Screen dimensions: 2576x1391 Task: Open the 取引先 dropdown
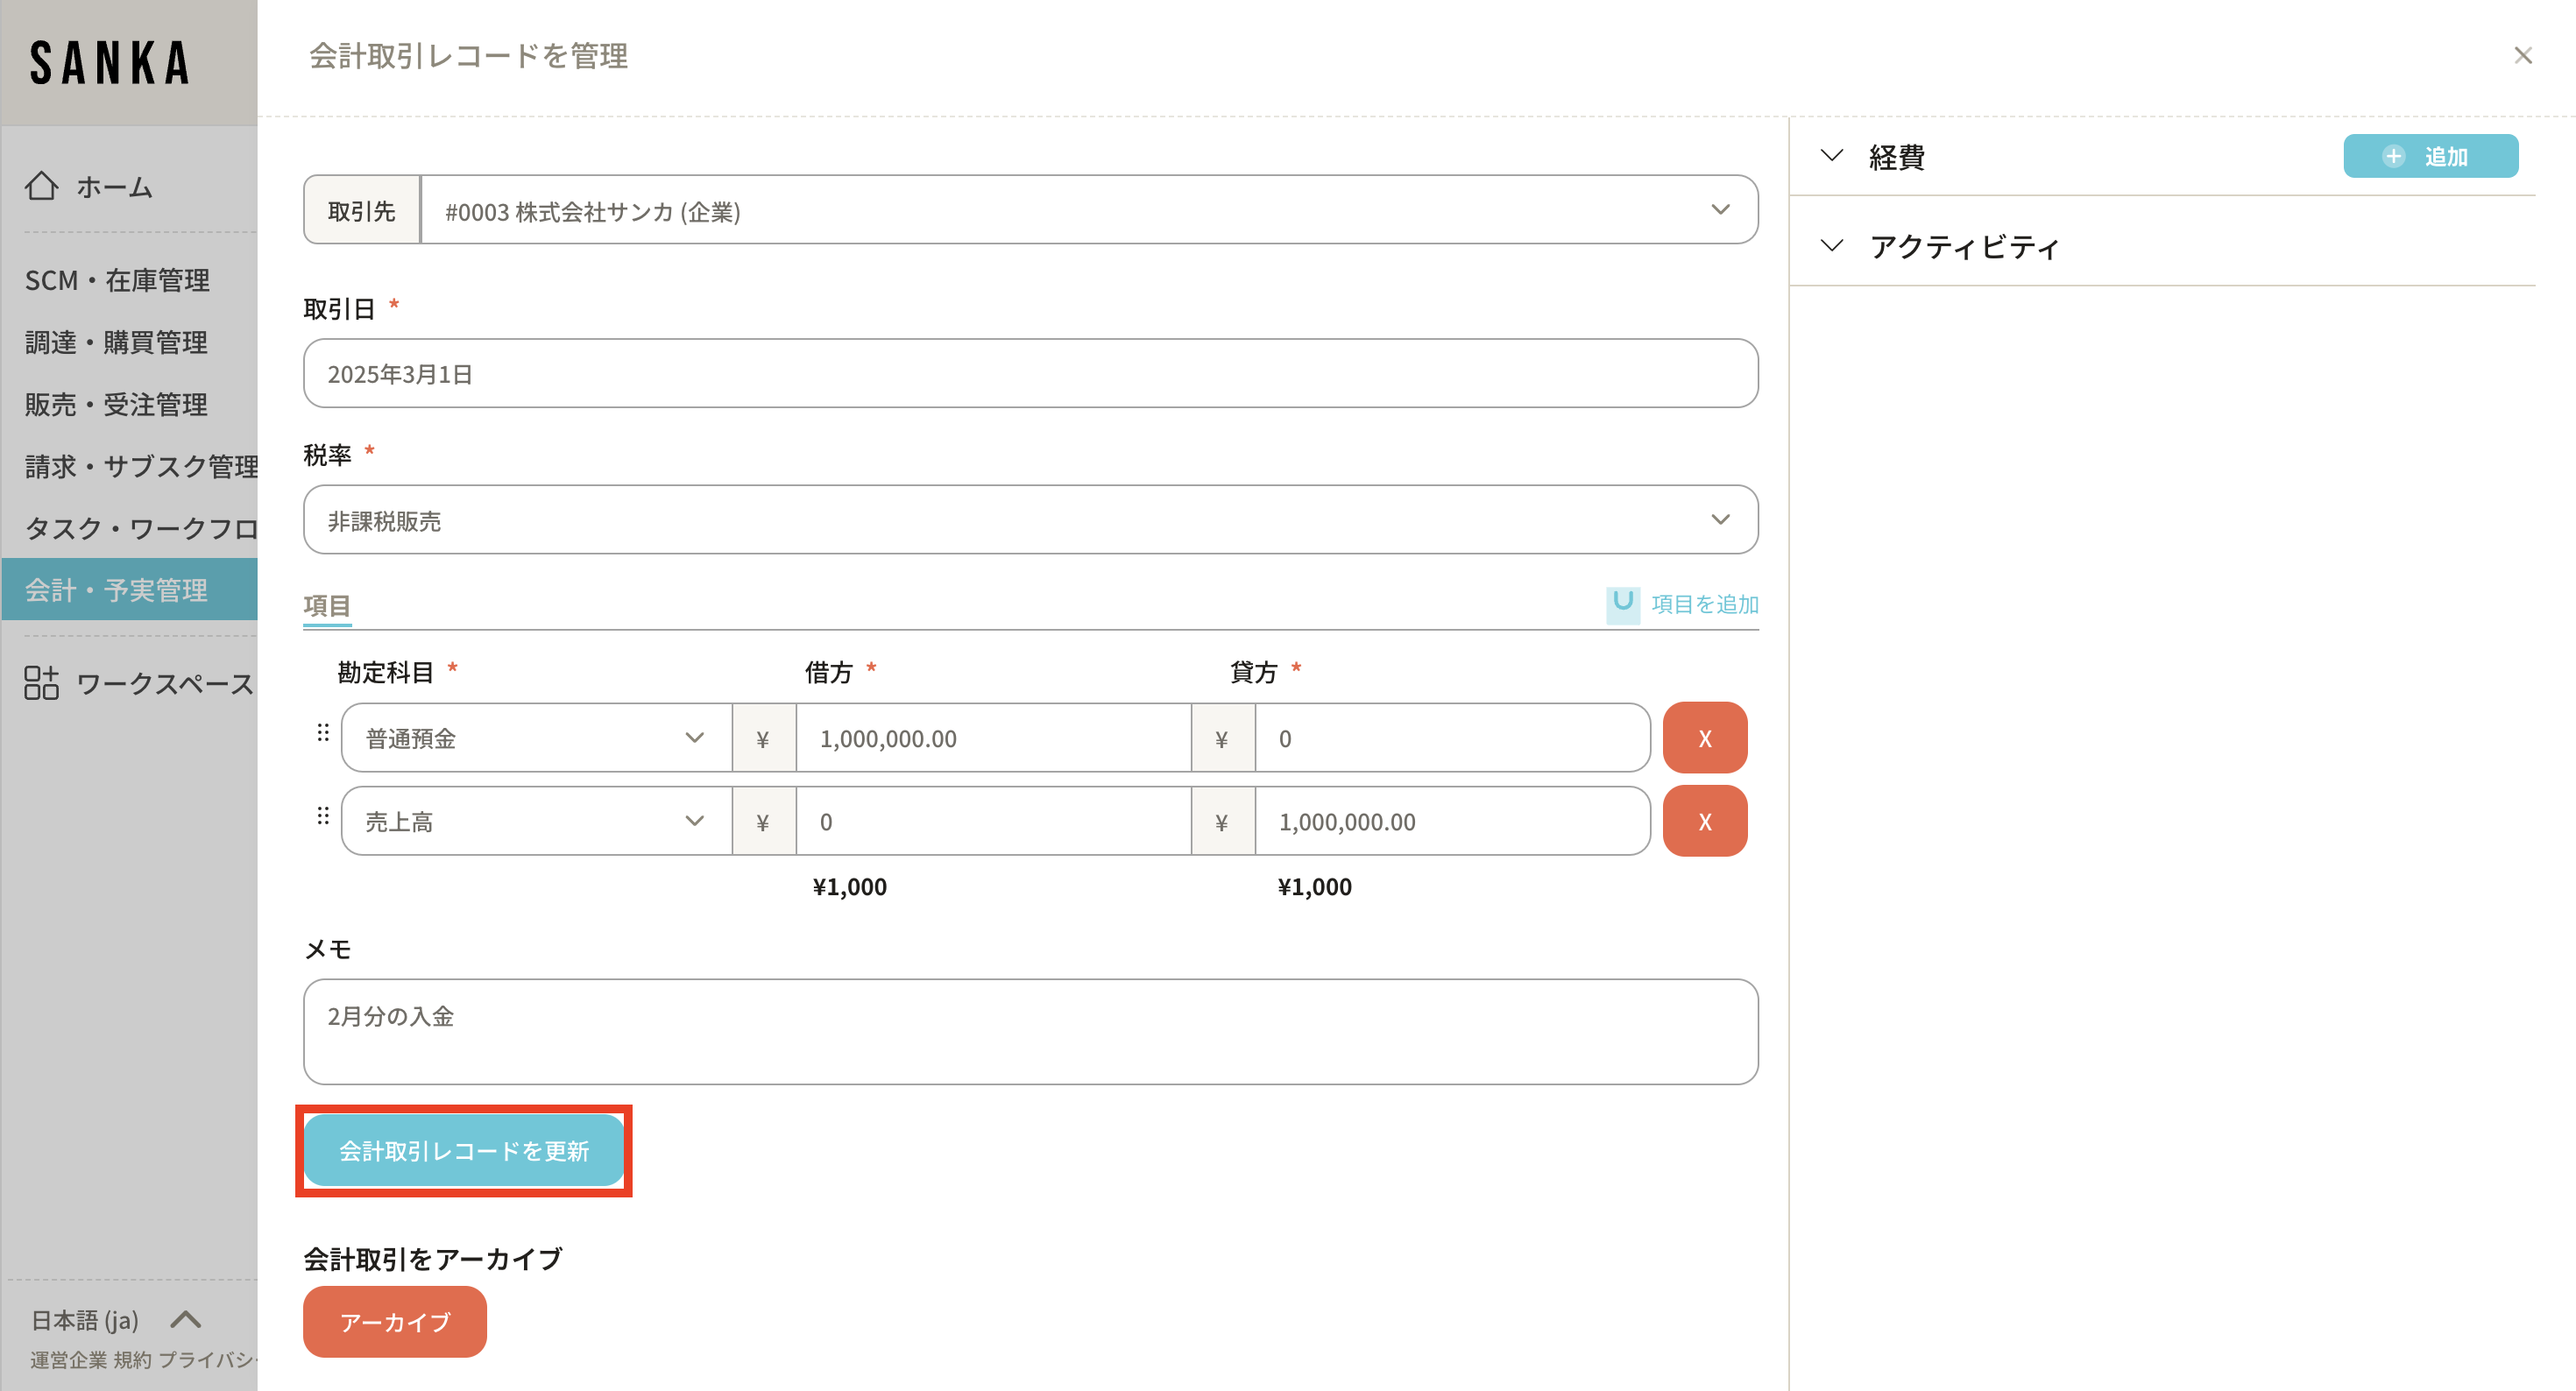[x=1088, y=210]
